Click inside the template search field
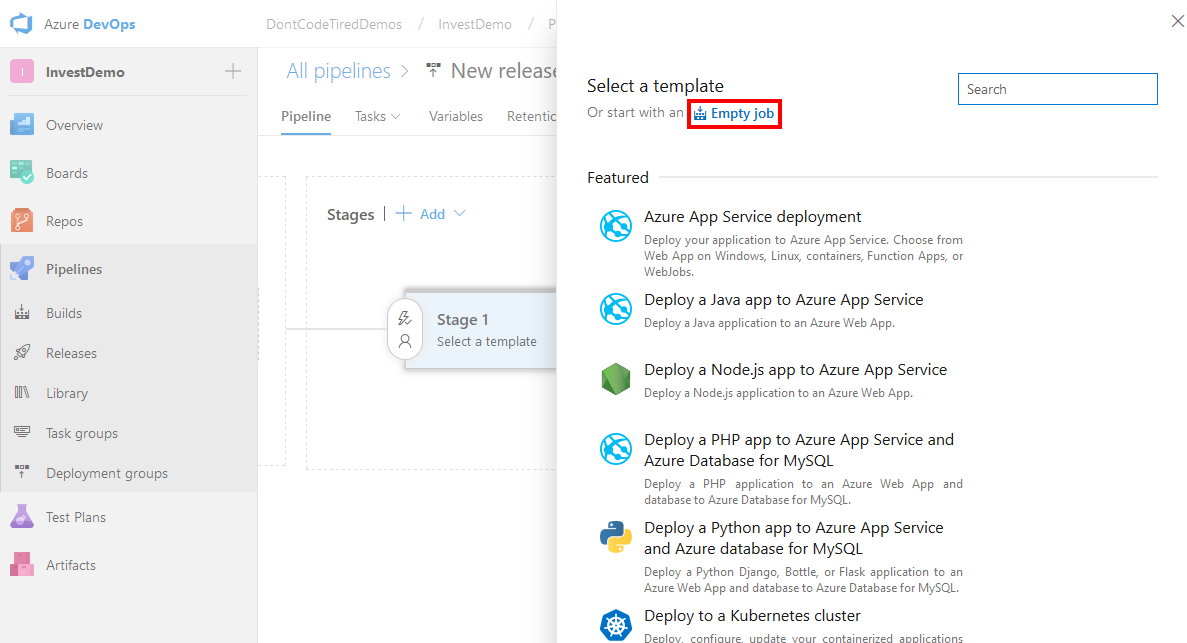The width and height of the screenshot is (1187, 643). (x=1057, y=89)
